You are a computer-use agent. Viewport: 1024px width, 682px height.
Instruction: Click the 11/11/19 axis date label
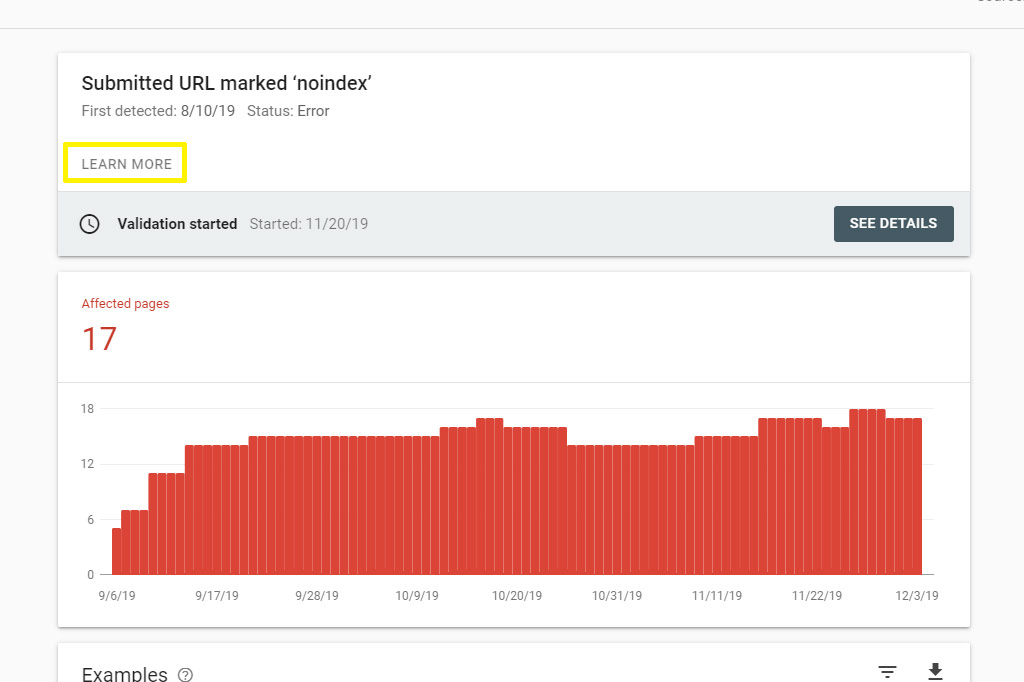[717, 596]
